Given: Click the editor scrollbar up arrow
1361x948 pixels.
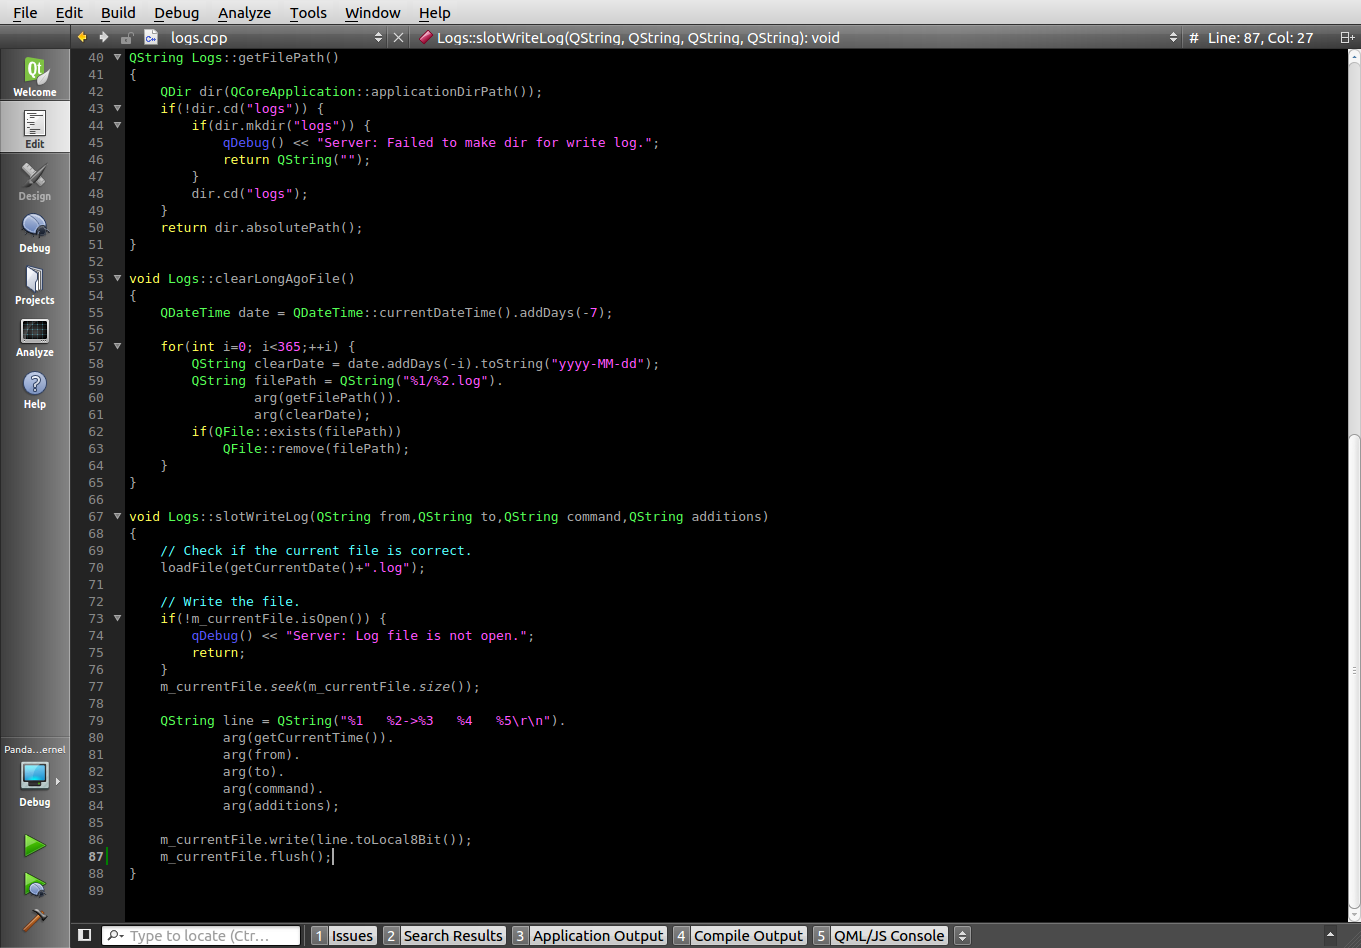Looking at the screenshot, I should click(x=1354, y=57).
